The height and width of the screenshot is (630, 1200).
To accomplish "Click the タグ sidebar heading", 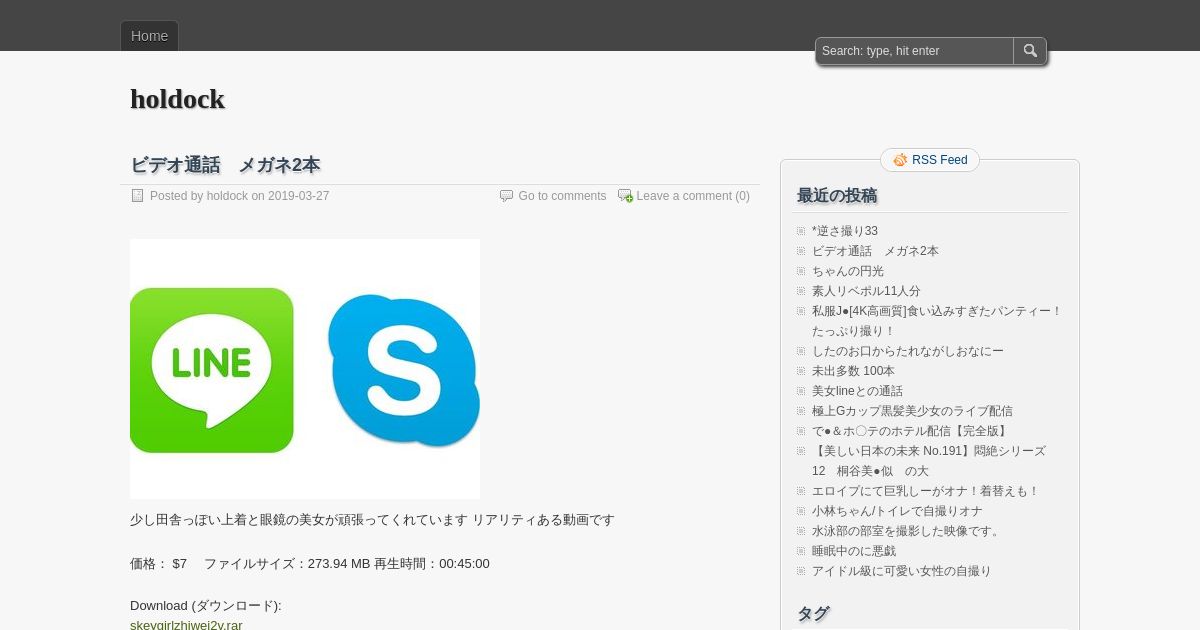I will [x=813, y=613].
